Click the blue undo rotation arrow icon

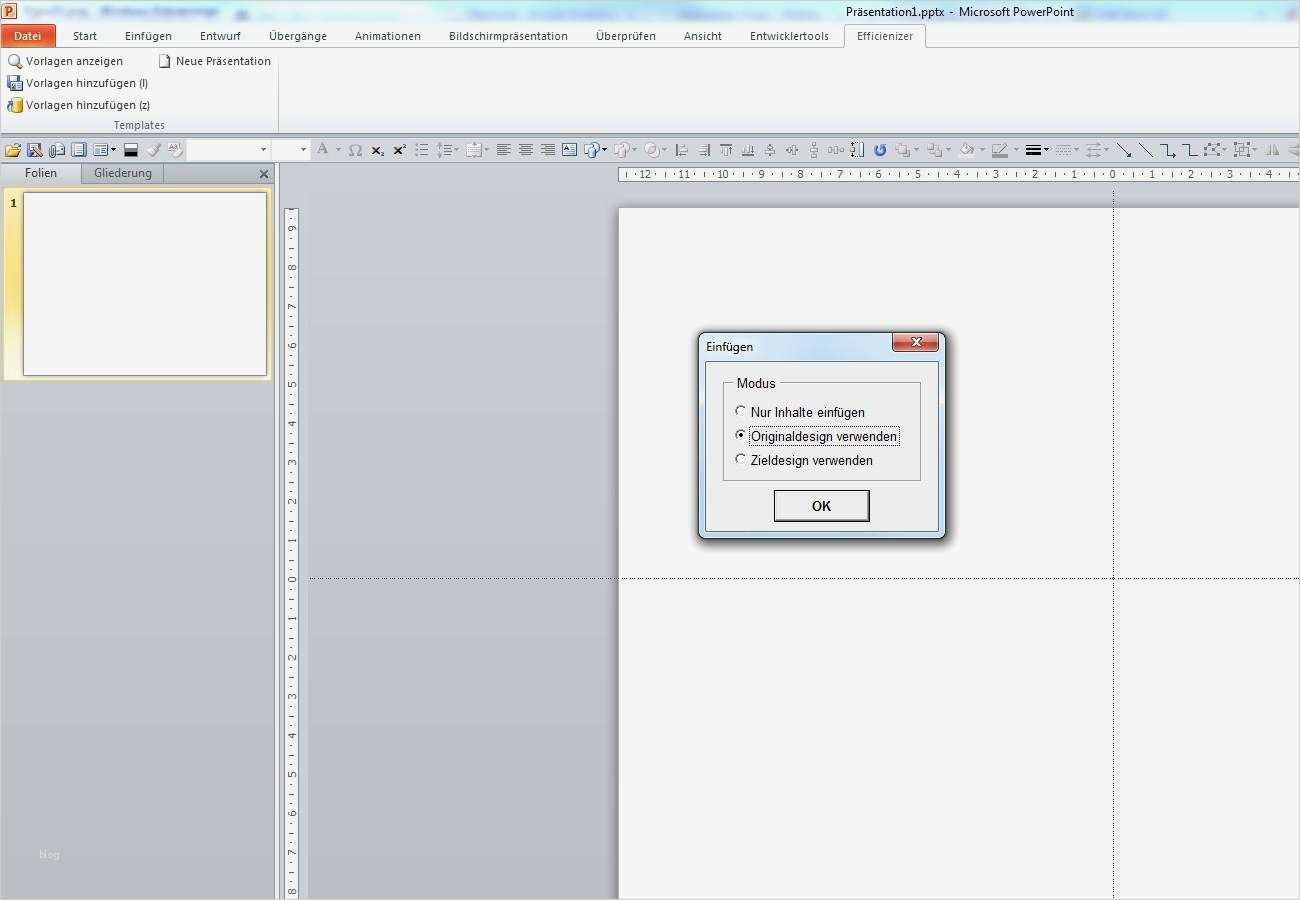[879, 150]
